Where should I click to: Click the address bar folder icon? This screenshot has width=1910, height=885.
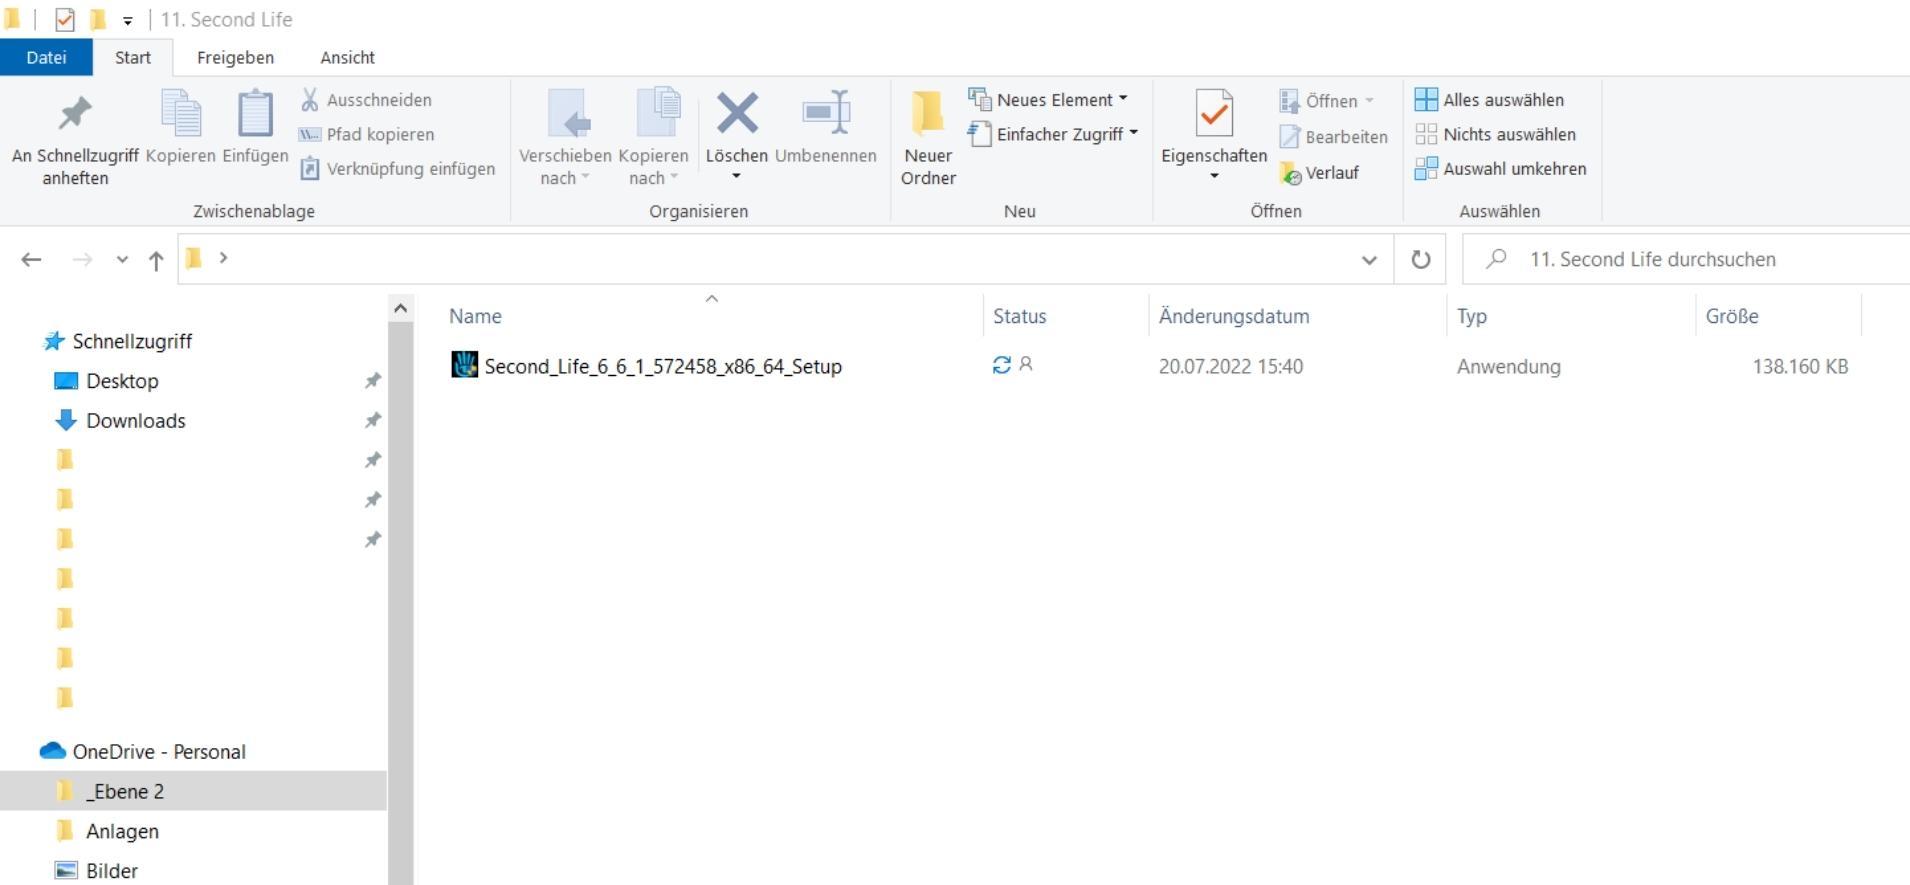[x=194, y=258]
